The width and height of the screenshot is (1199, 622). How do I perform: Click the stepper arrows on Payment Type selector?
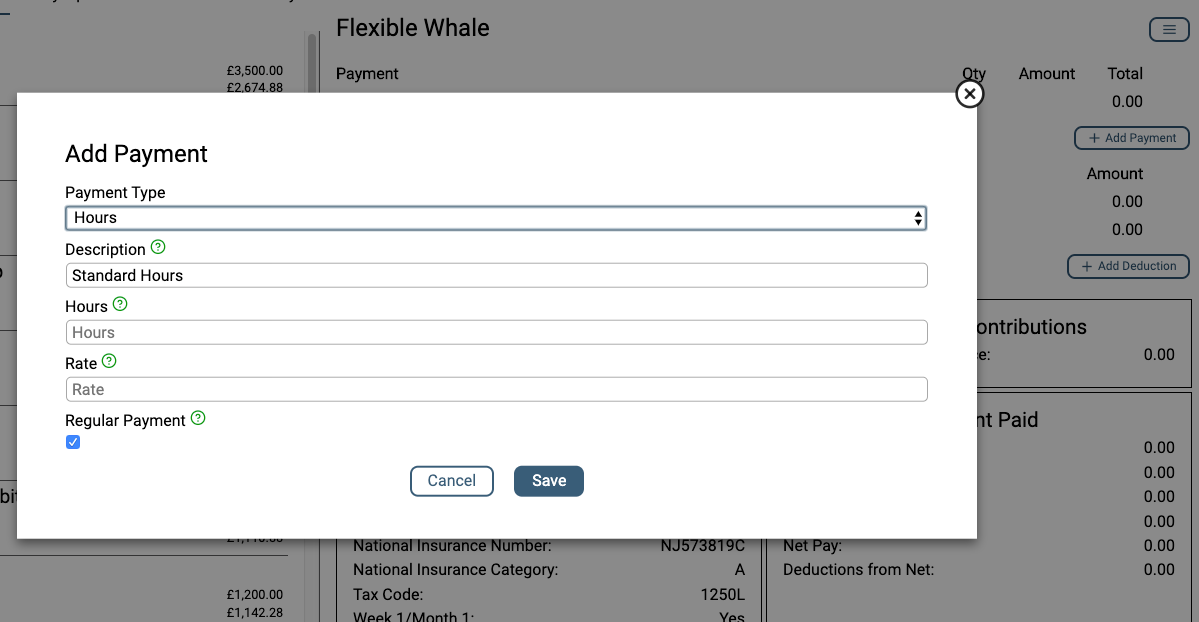917,217
